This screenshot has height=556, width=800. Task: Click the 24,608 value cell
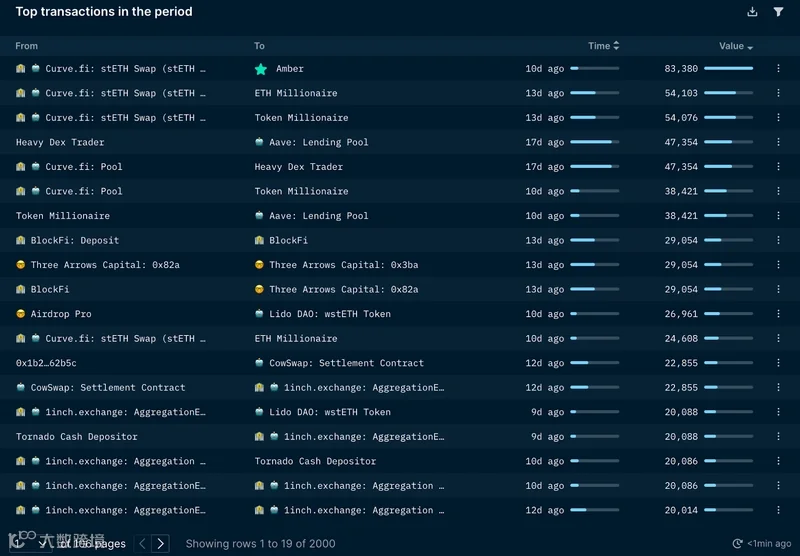pyautogui.click(x=681, y=338)
